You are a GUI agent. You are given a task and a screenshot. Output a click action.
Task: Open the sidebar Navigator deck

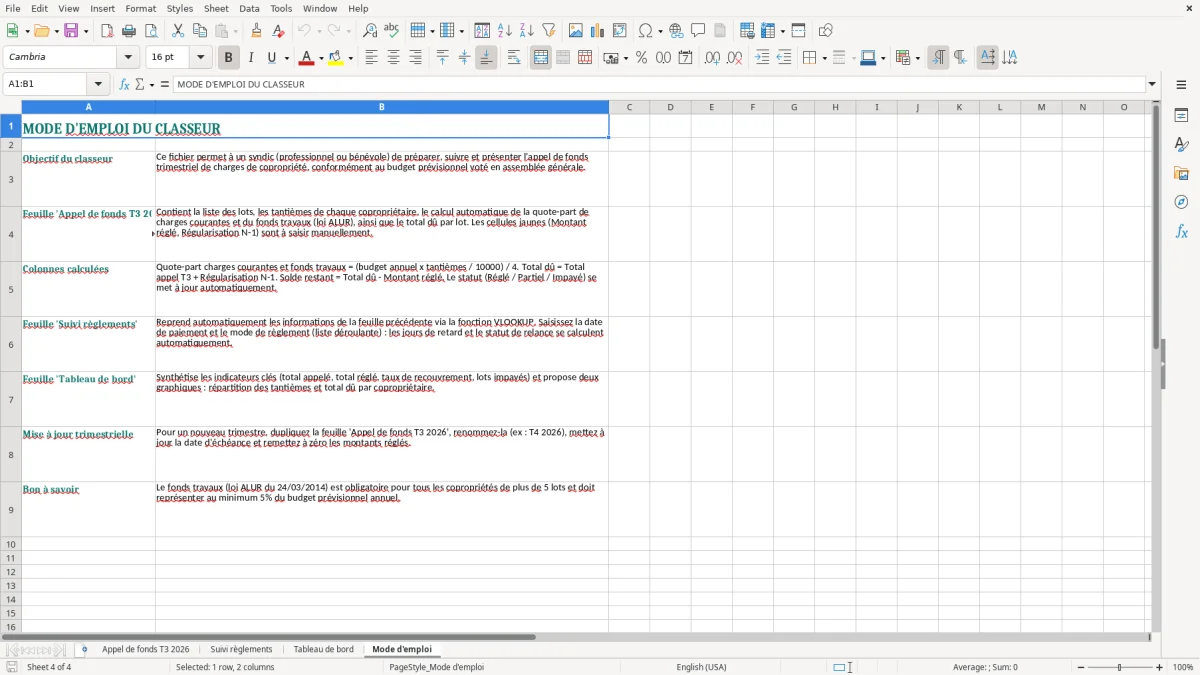1181,202
